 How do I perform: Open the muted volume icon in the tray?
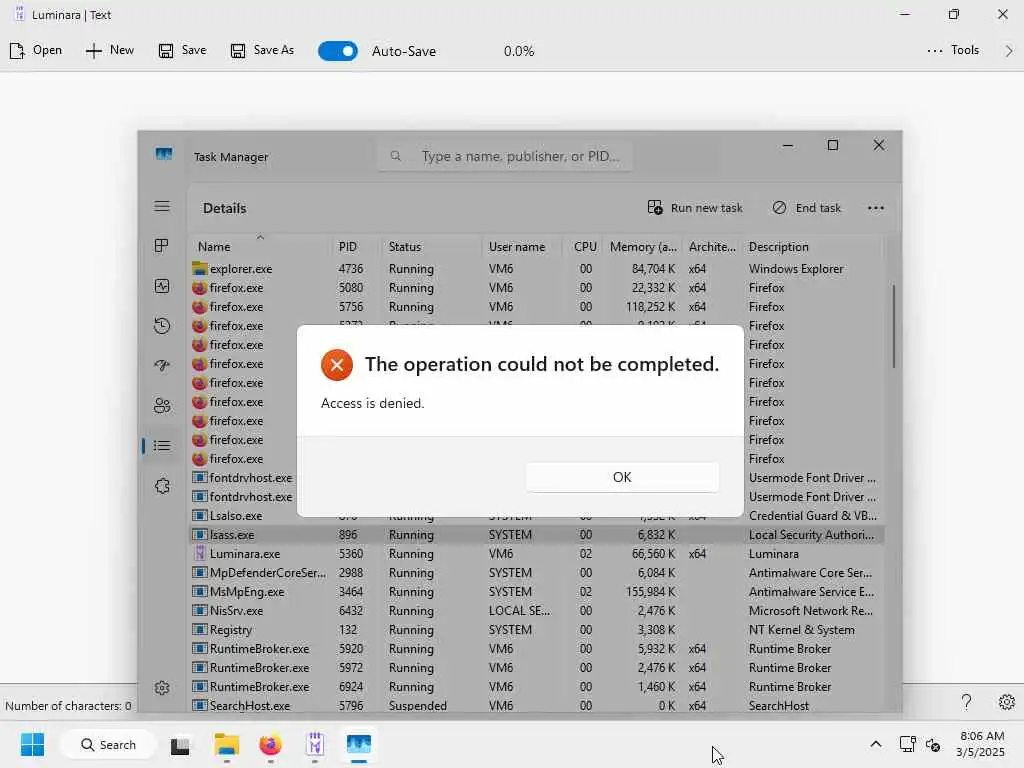coord(933,744)
